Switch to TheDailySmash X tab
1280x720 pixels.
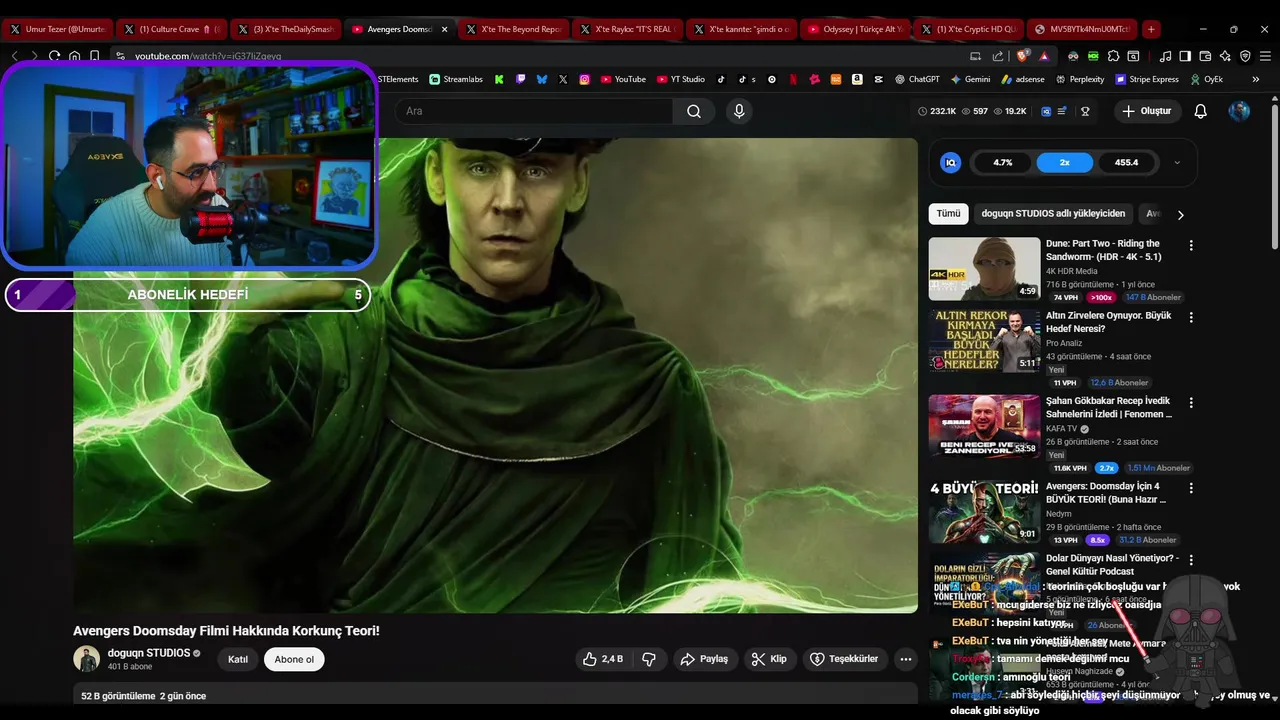[285, 29]
